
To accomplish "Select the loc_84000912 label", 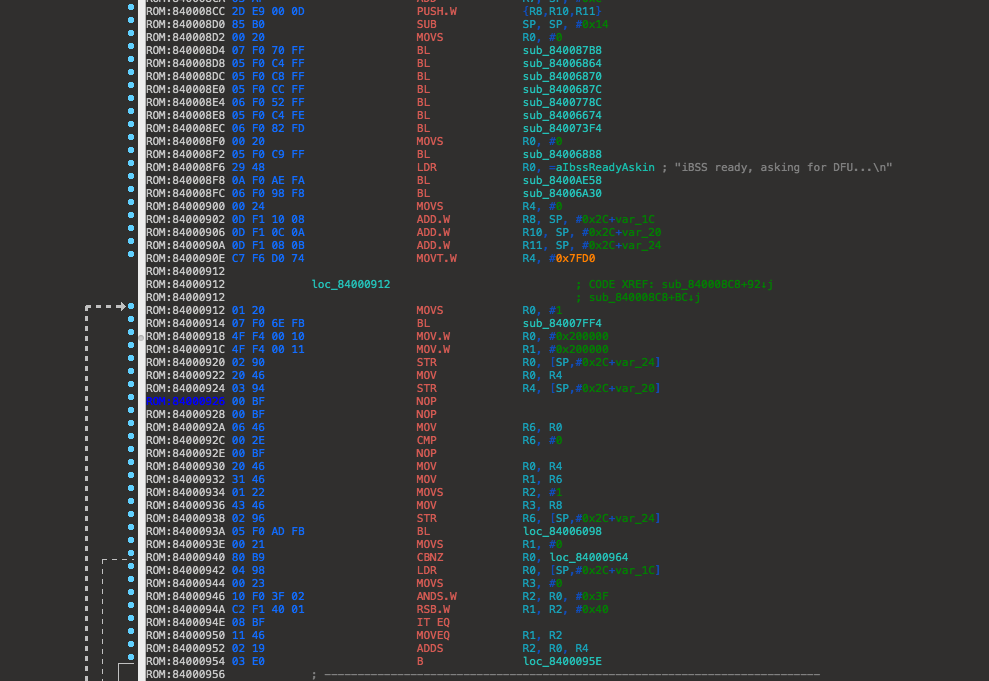I will click(x=351, y=284).
